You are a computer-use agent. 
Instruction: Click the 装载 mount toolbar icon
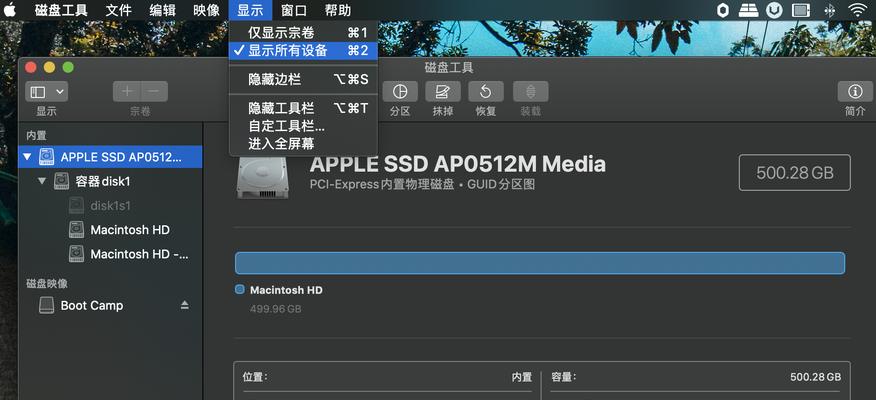tap(531, 92)
